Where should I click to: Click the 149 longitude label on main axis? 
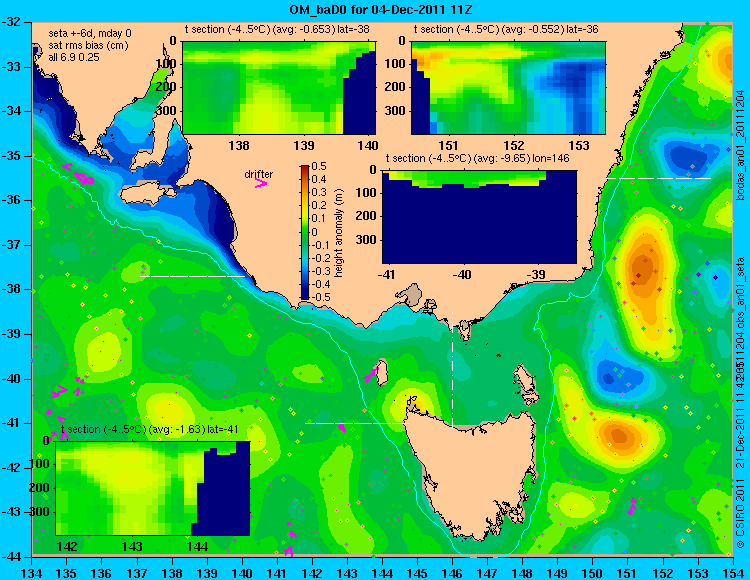click(x=557, y=573)
